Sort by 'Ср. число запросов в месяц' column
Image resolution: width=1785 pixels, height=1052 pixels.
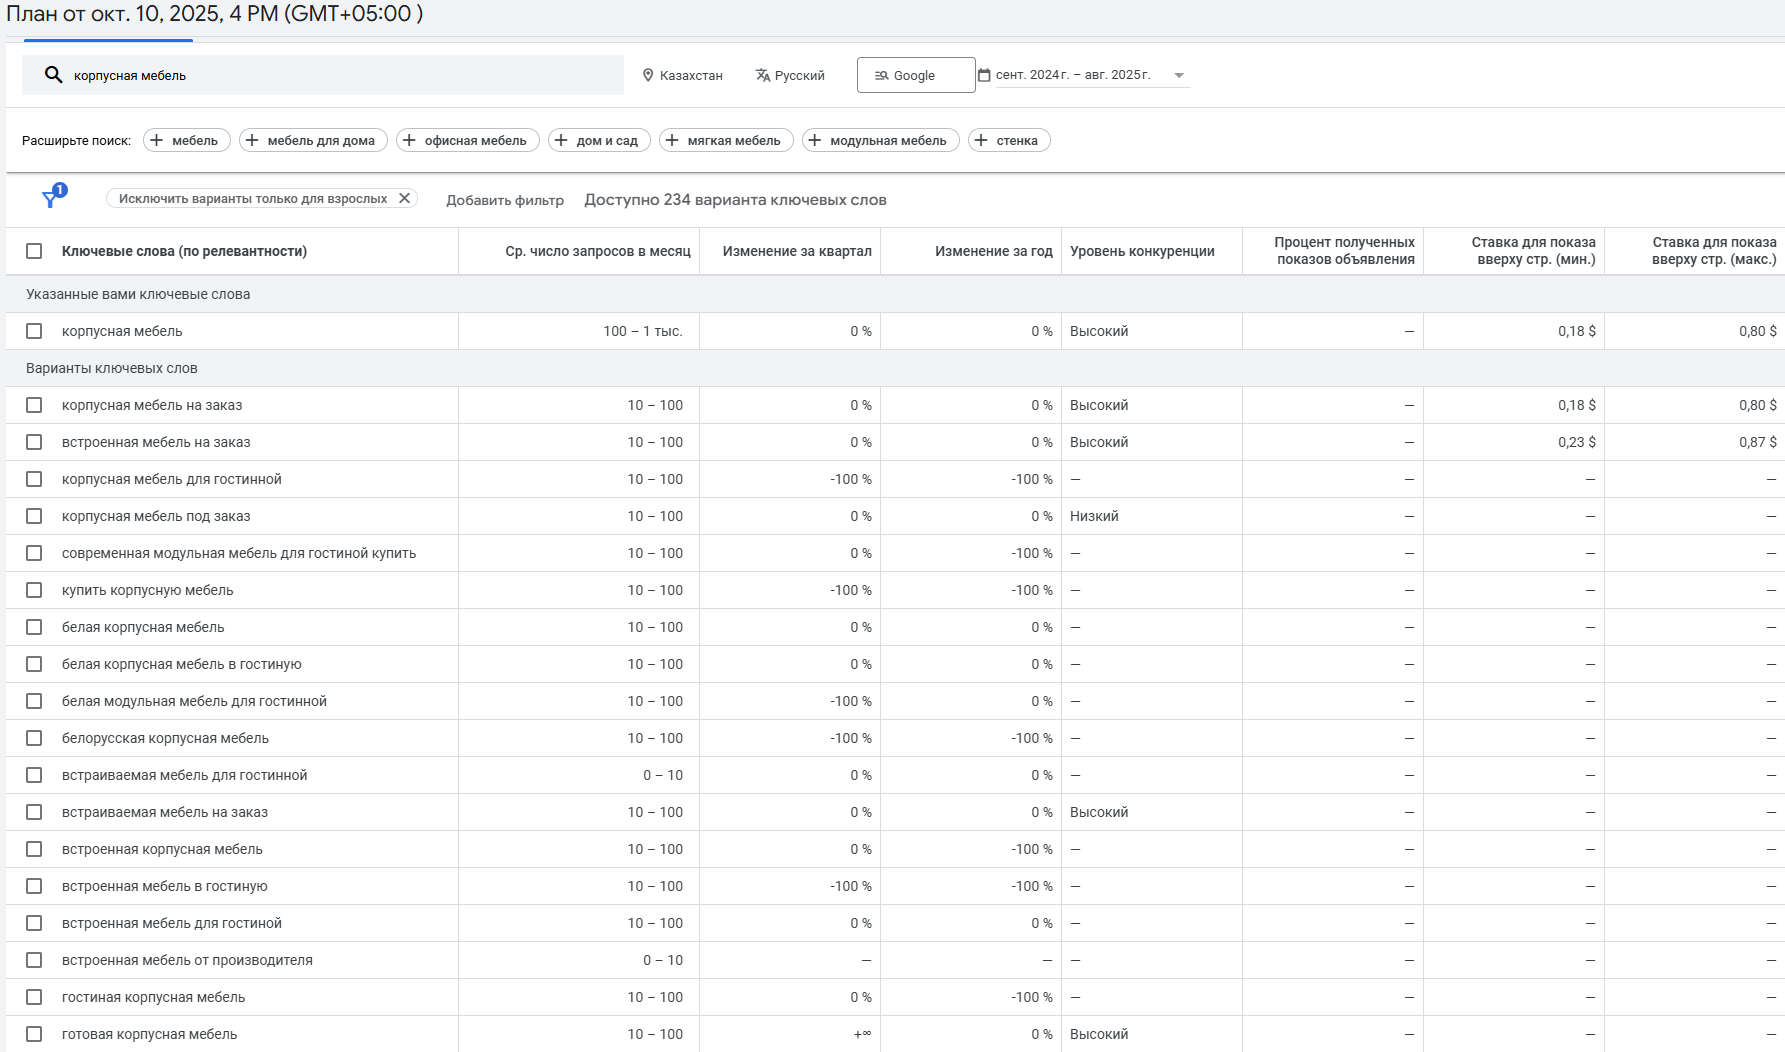[597, 251]
